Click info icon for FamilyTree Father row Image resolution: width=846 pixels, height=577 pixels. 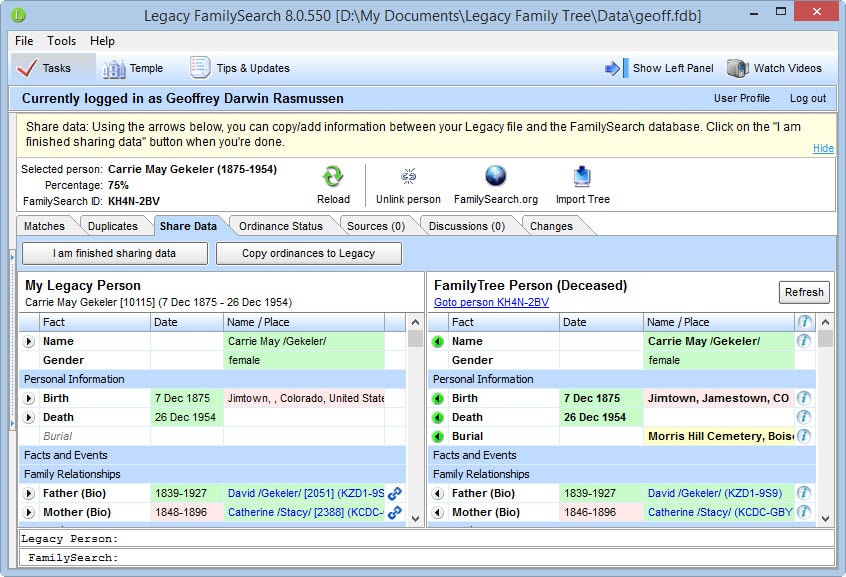[x=804, y=493]
